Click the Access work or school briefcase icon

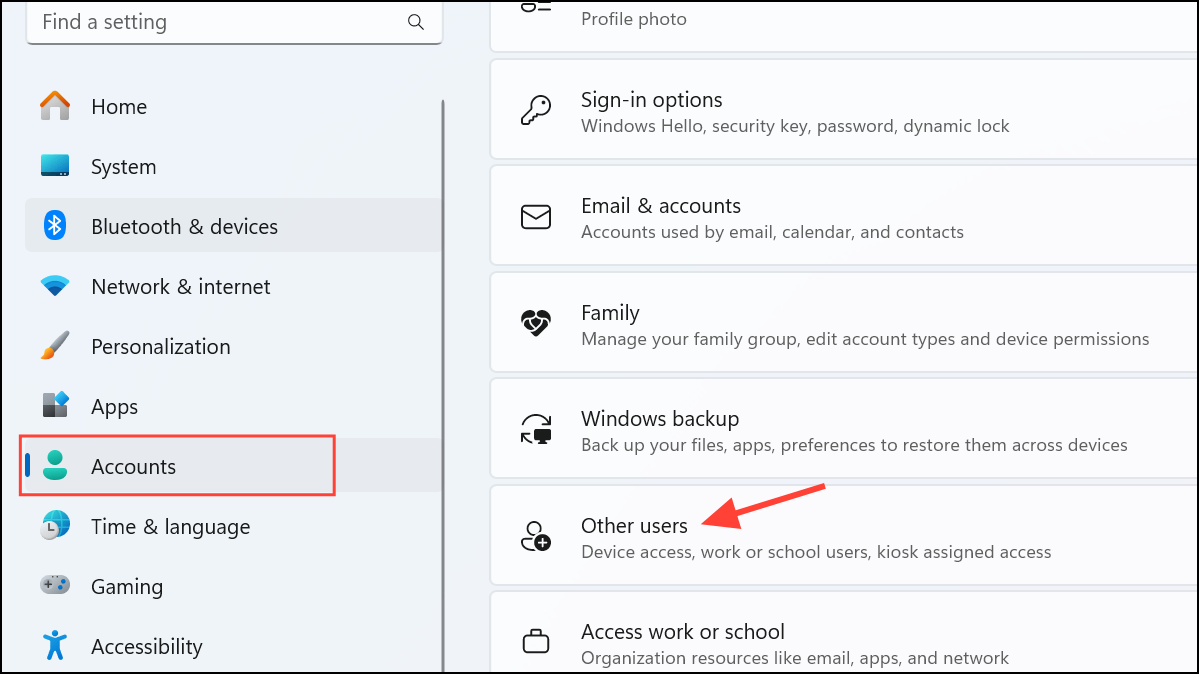pos(537,641)
